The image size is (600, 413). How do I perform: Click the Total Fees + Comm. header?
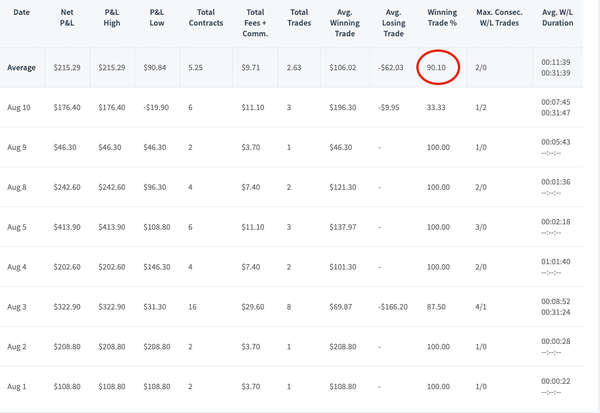pyautogui.click(x=255, y=23)
